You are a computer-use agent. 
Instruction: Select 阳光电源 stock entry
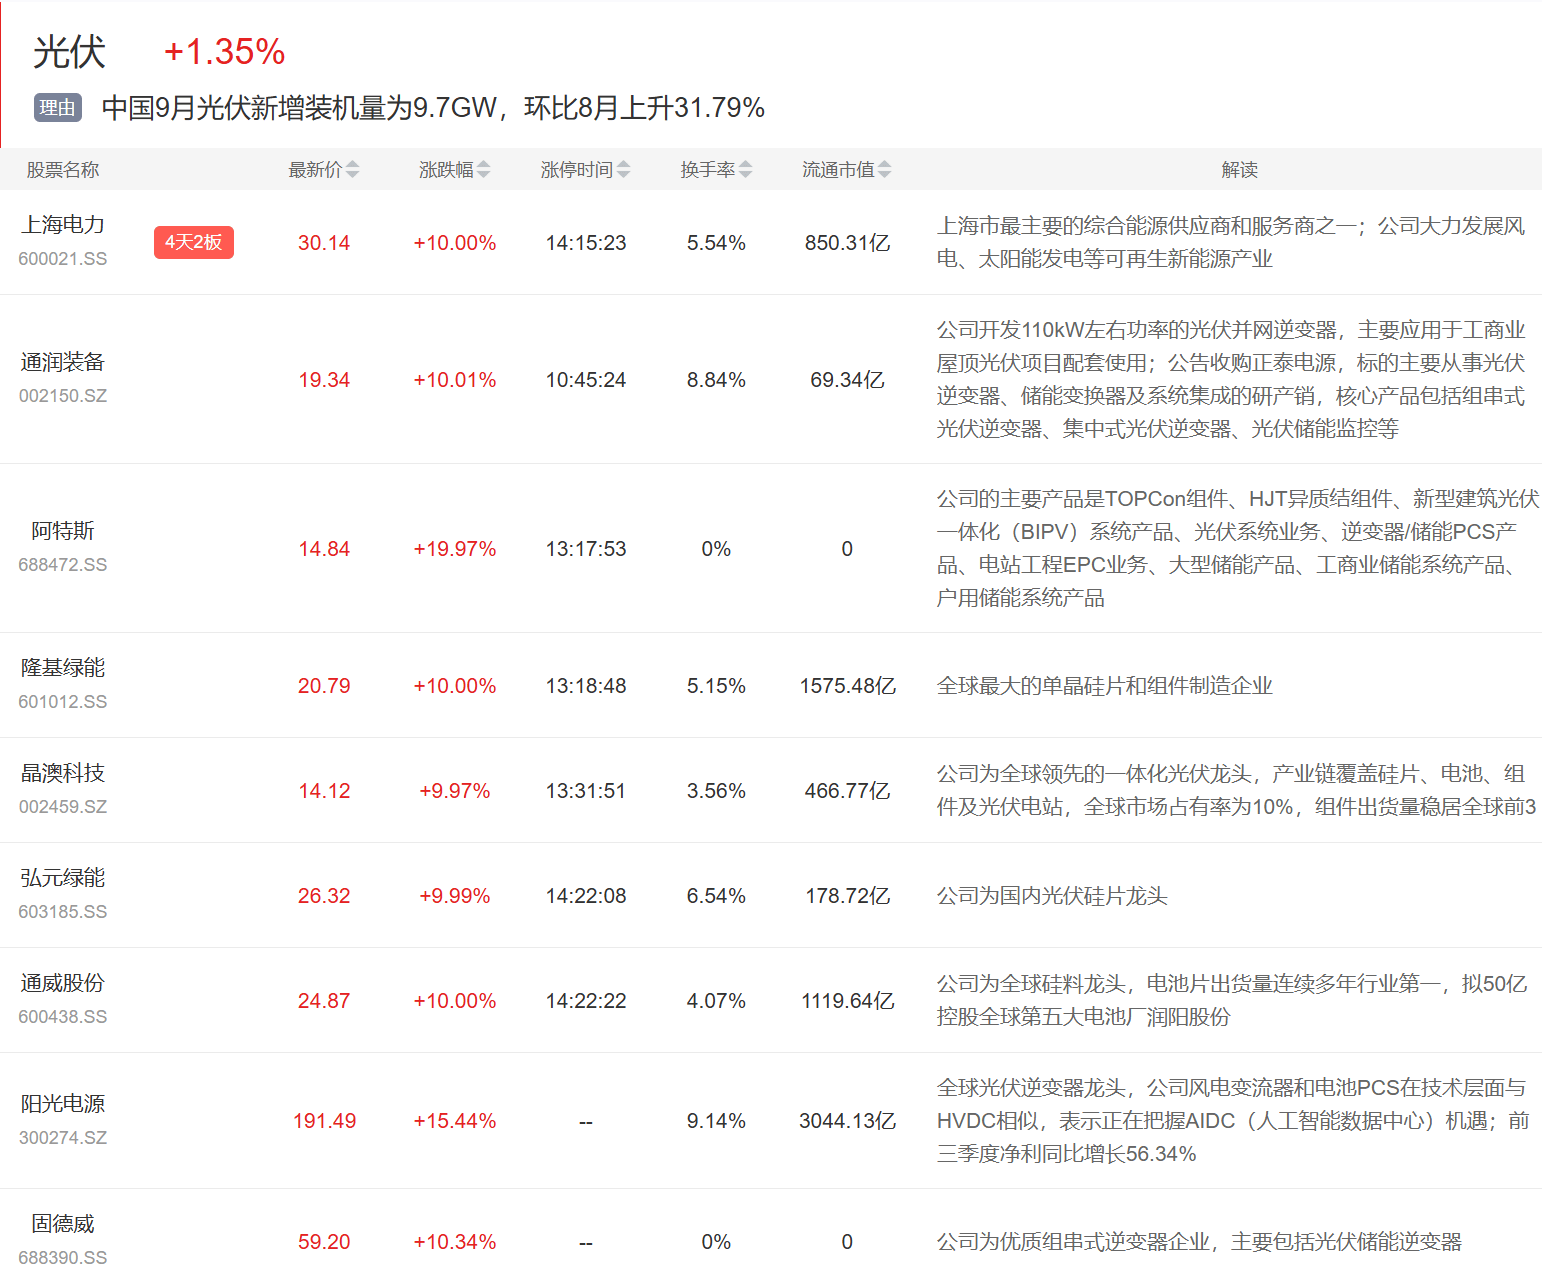(63, 1104)
